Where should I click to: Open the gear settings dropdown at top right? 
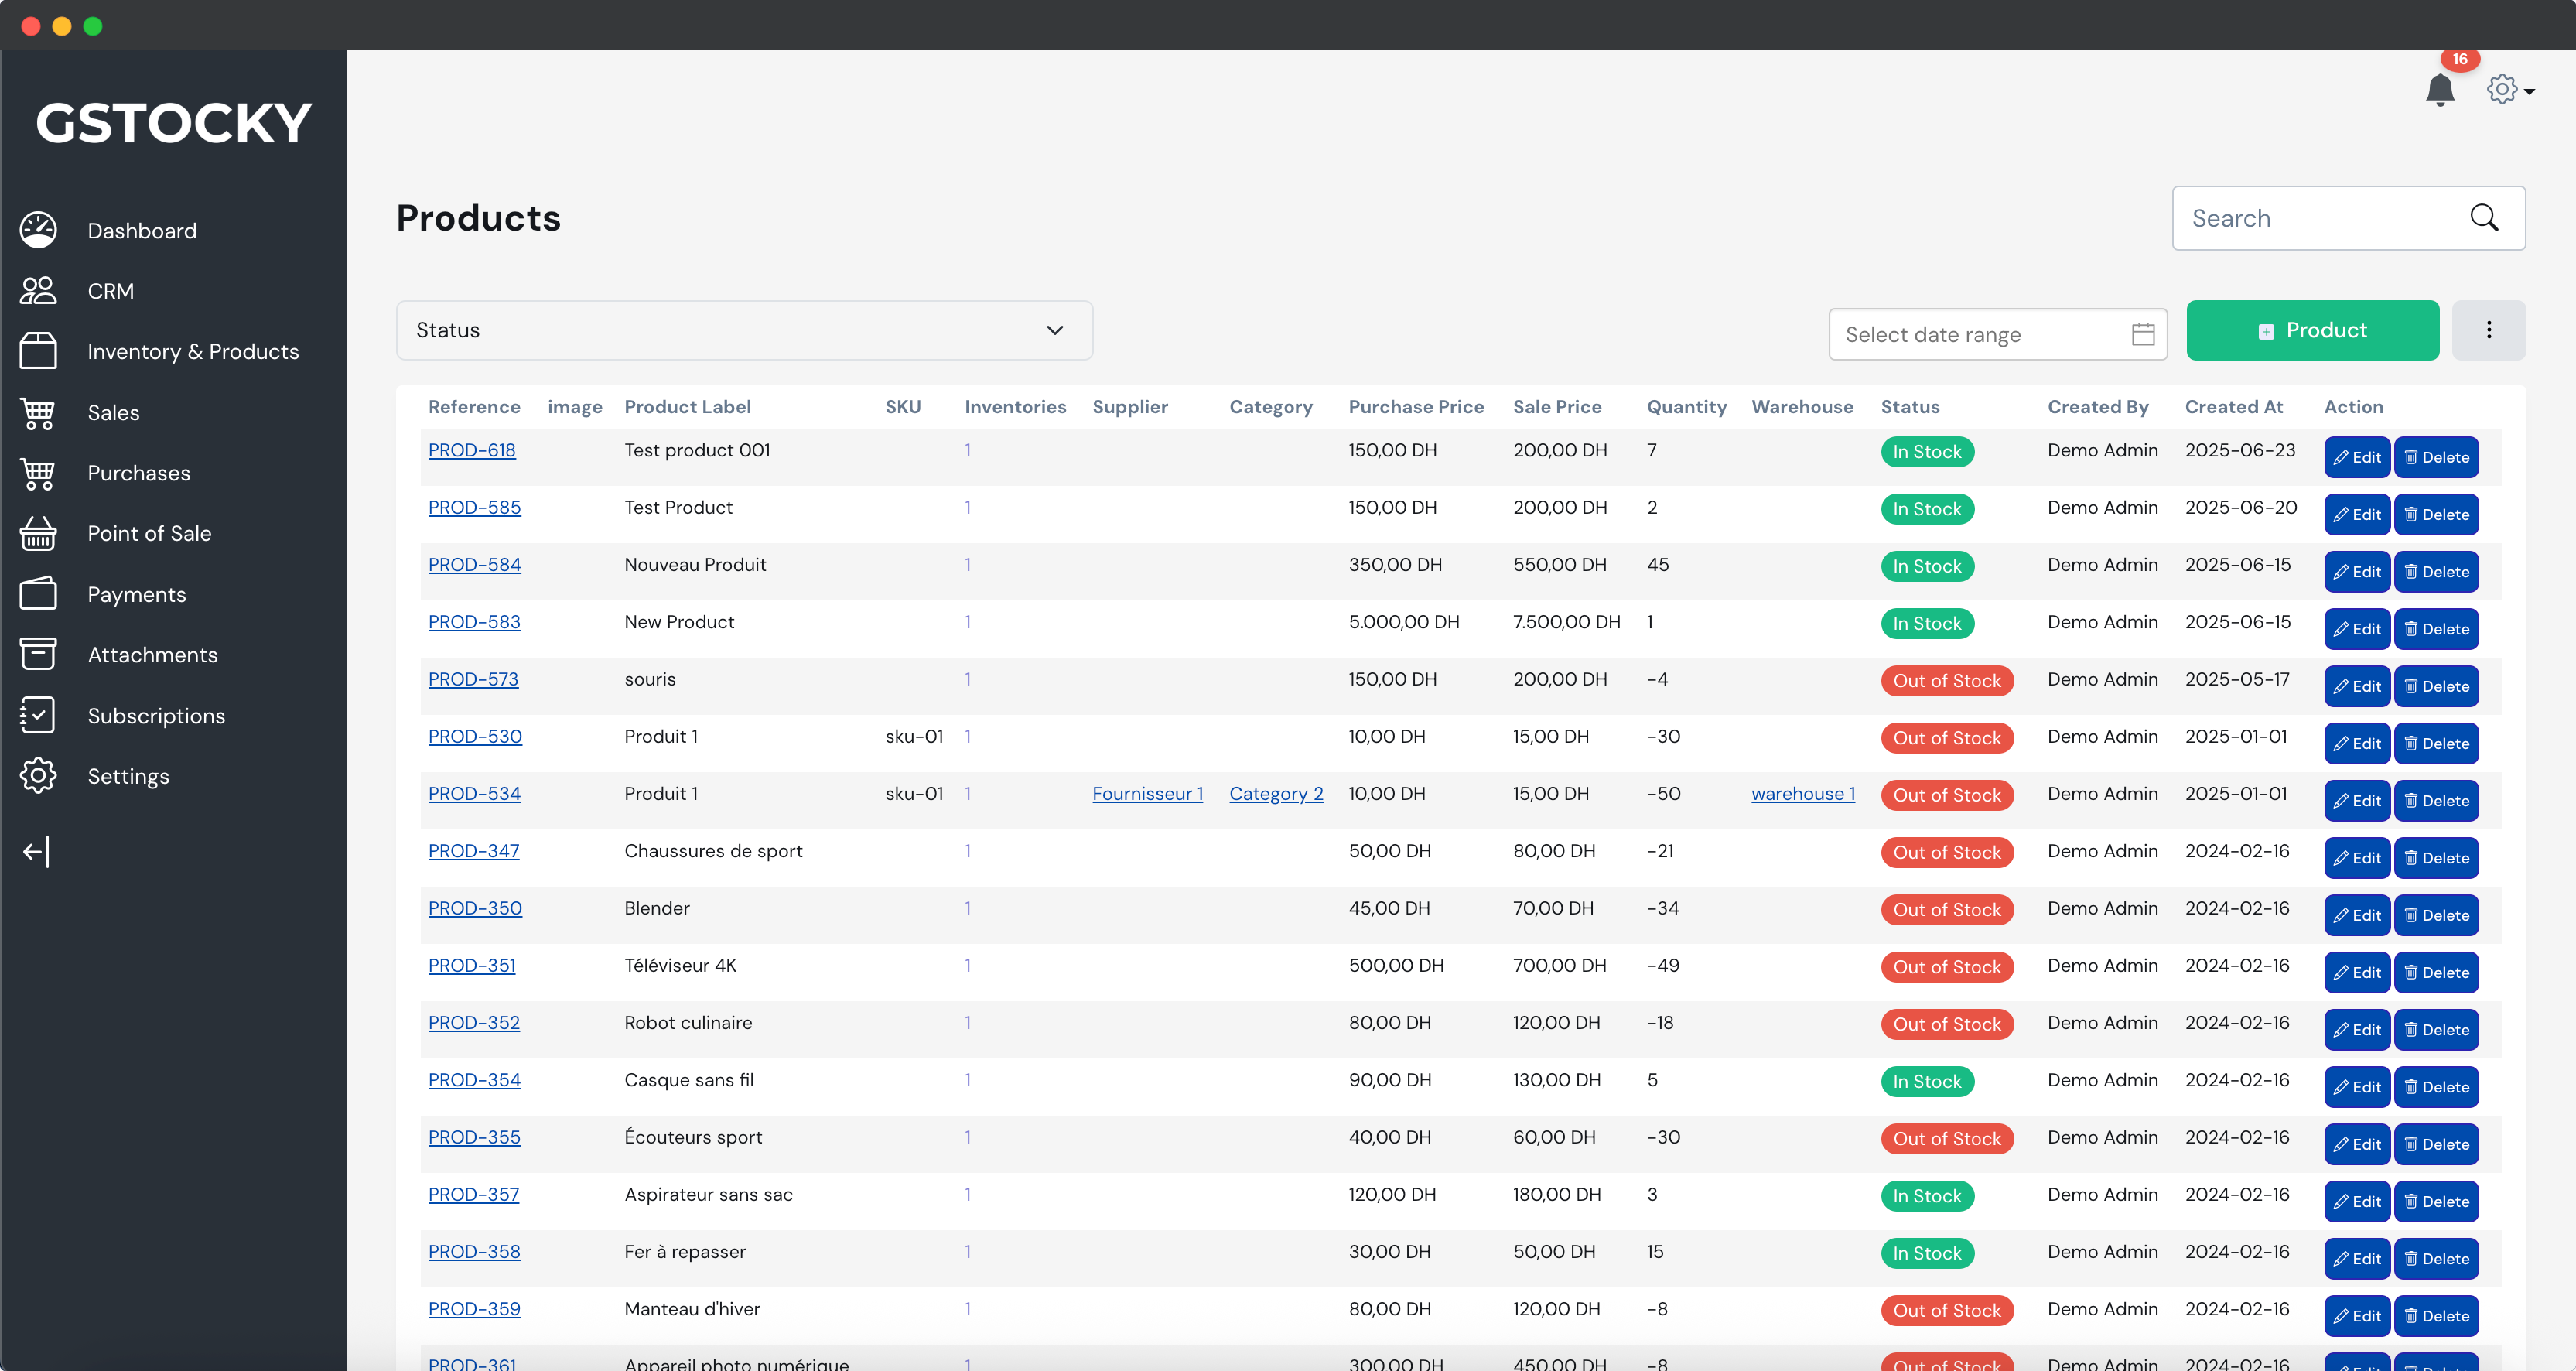(2510, 90)
